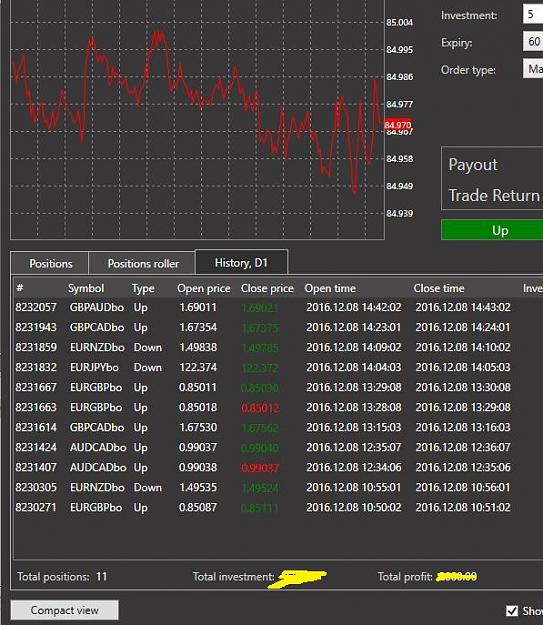Select order row 8232057
The image size is (543, 625).
click(x=278, y=307)
